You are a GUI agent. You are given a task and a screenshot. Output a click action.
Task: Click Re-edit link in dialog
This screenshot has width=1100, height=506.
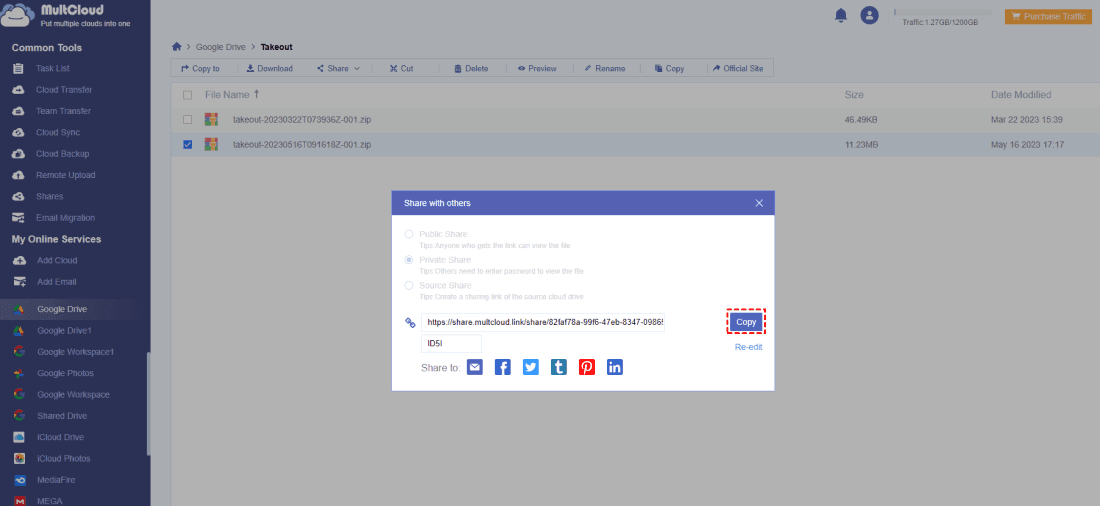pos(749,347)
